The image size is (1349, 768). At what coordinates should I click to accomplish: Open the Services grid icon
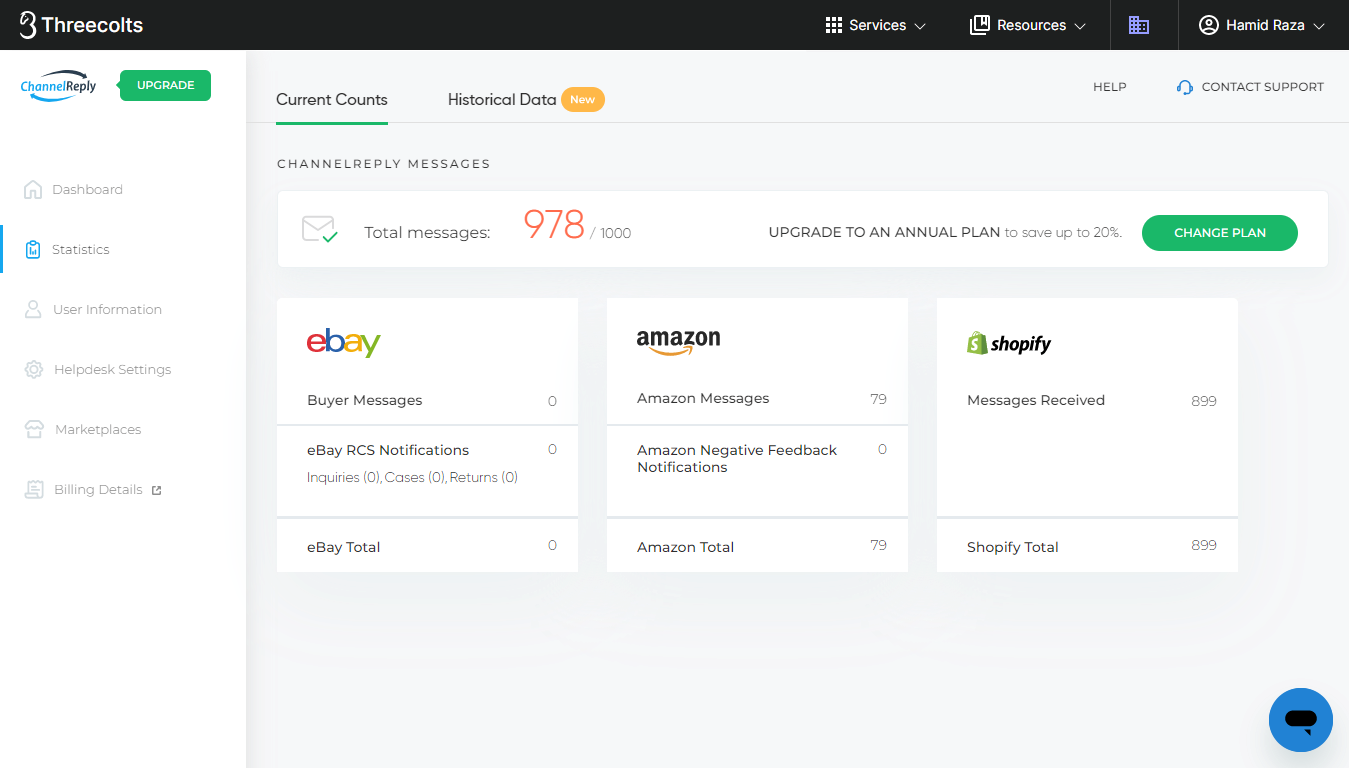(x=834, y=25)
